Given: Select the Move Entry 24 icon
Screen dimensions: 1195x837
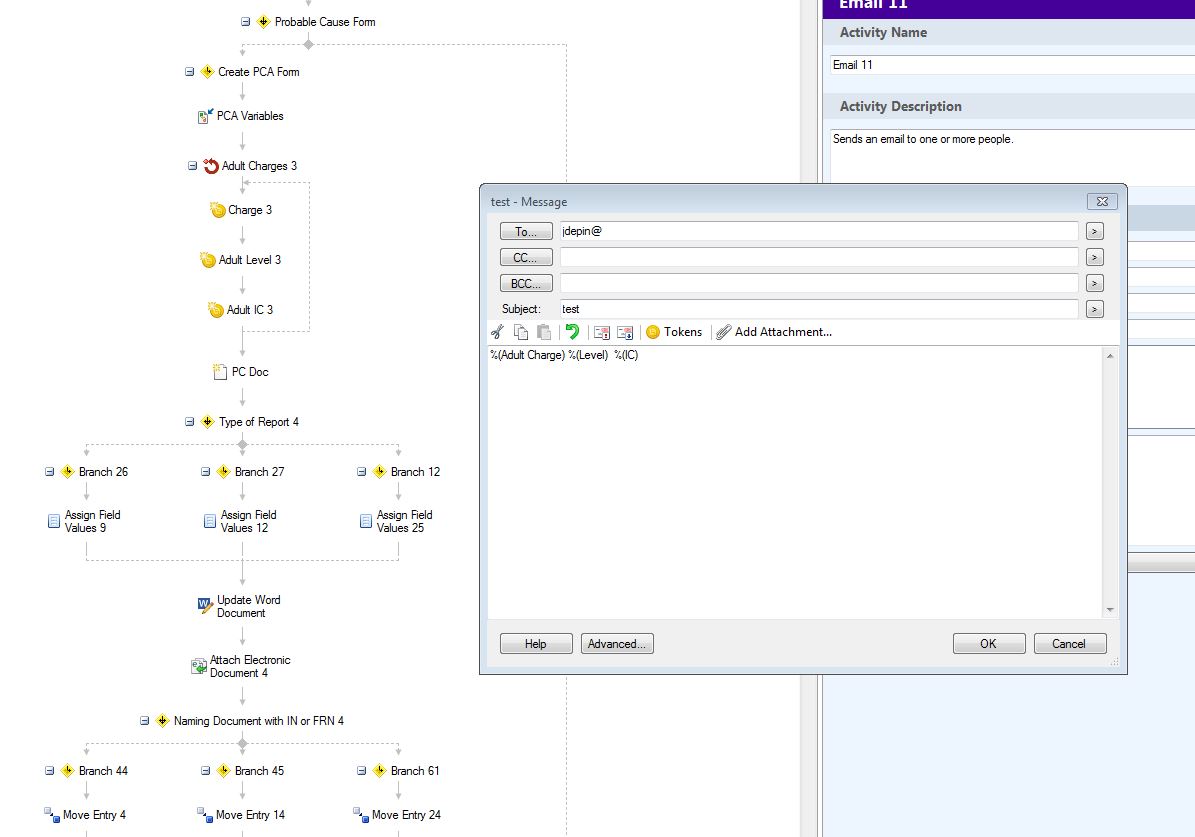Looking at the screenshot, I should pyautogui.click(x=361, y=815).
